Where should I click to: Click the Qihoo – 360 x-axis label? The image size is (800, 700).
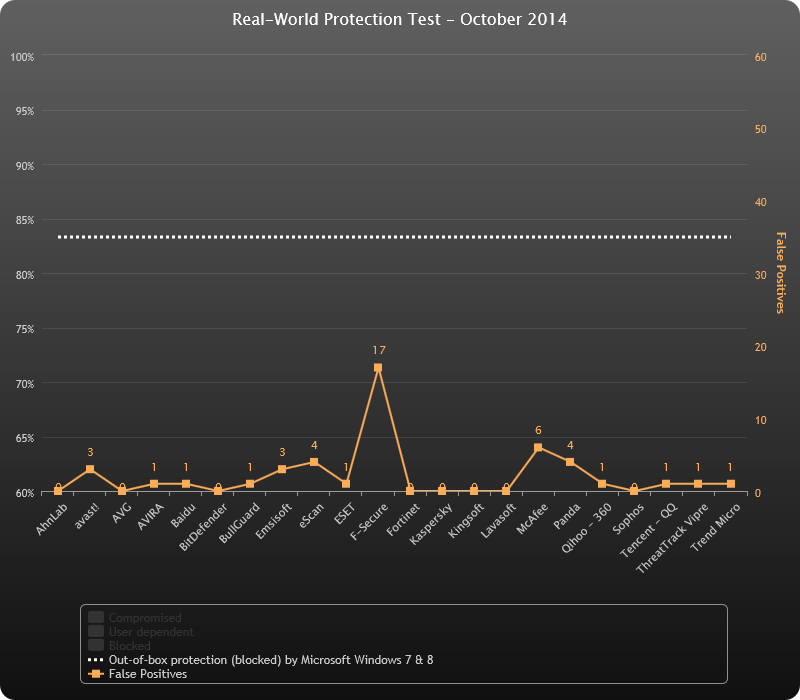[x=586, y=528]
